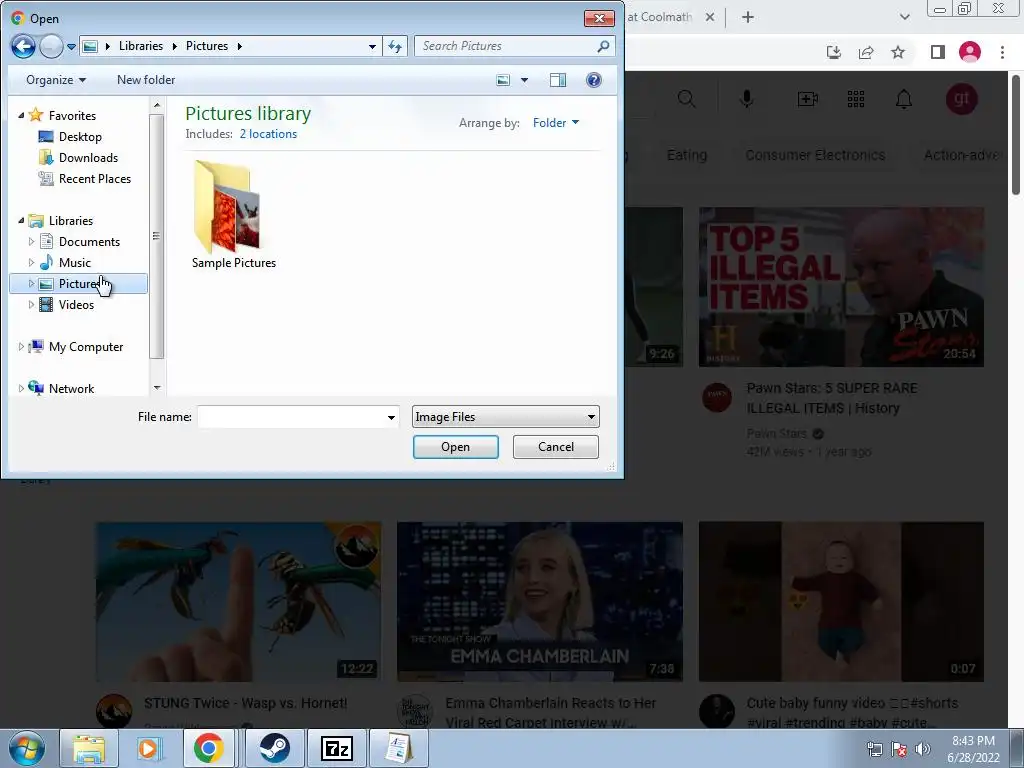This screenshot has width=1024, height=768.
Task: Expand the address bar history dropdown
Action: (x=372, y=46)
